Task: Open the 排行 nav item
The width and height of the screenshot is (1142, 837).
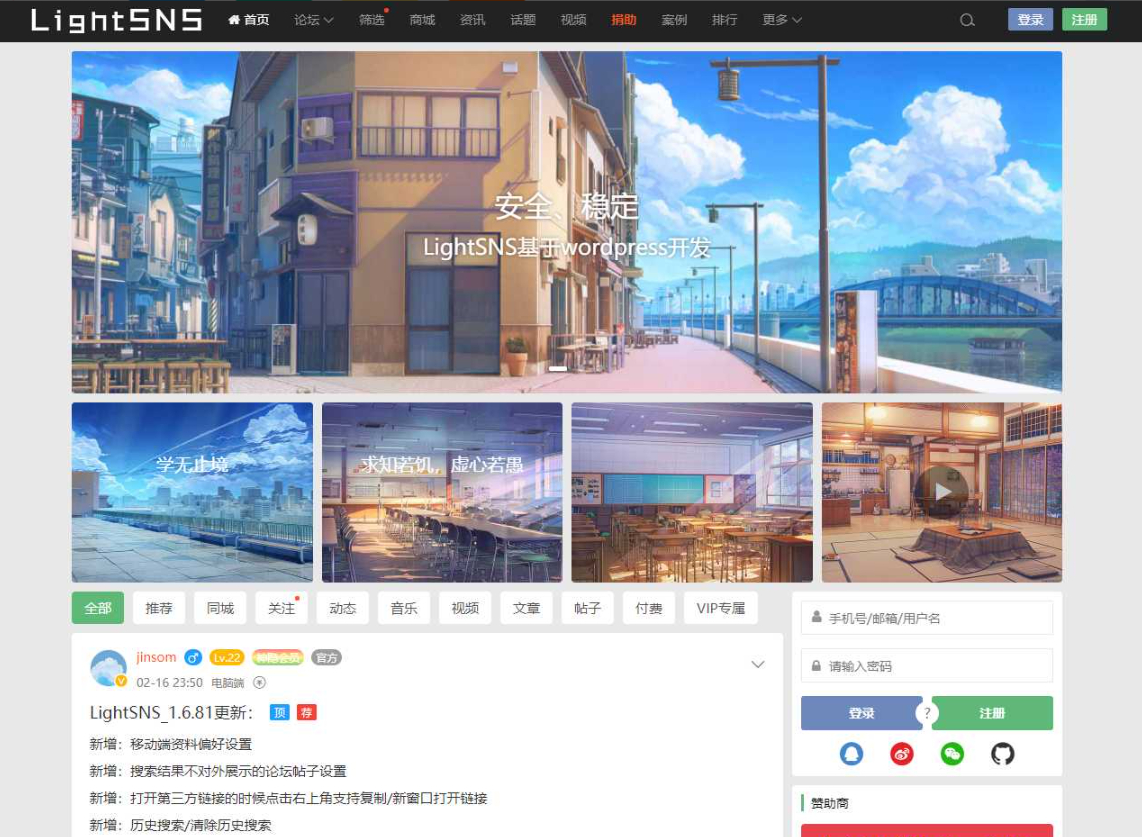Action: [725, 20]
